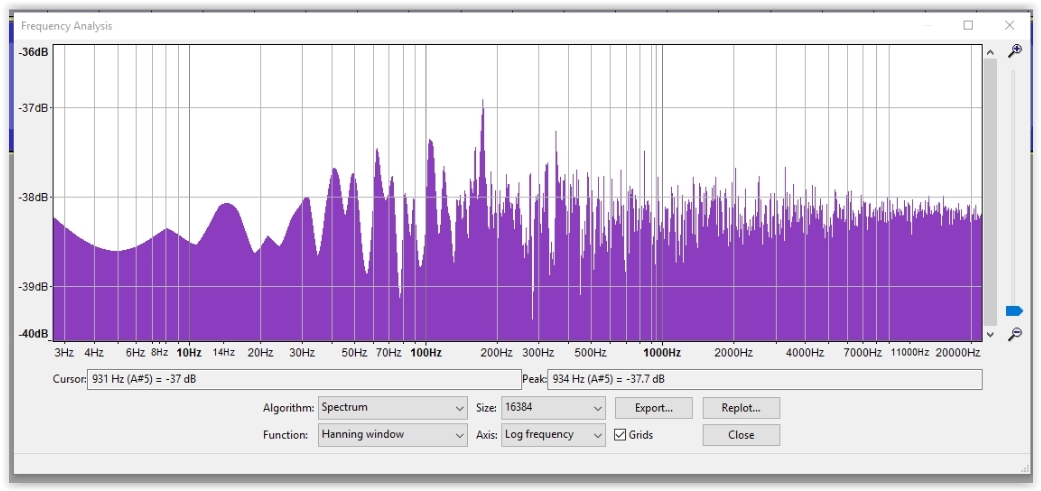Click the 3Hz axis label
Viewport: 1041px width, 491px height.
pos(64,353)
